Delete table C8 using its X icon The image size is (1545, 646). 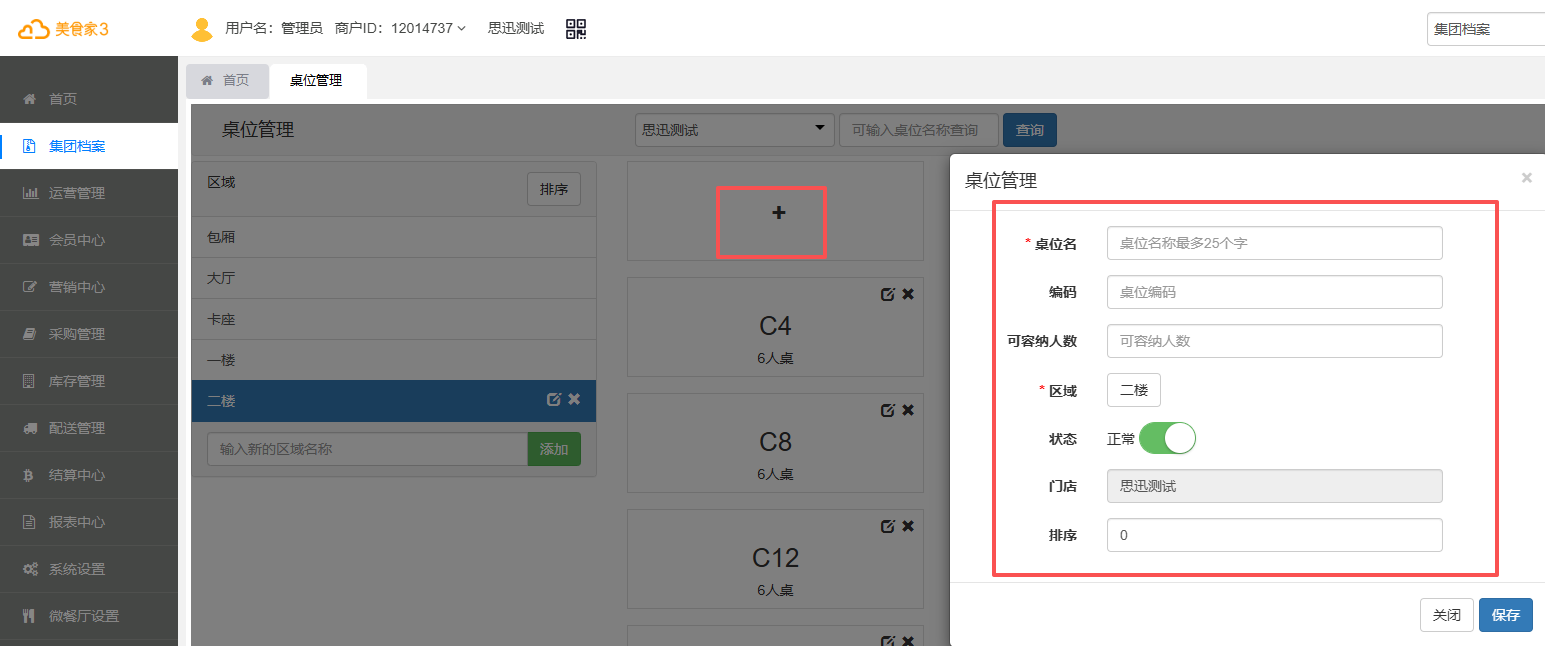908,410
